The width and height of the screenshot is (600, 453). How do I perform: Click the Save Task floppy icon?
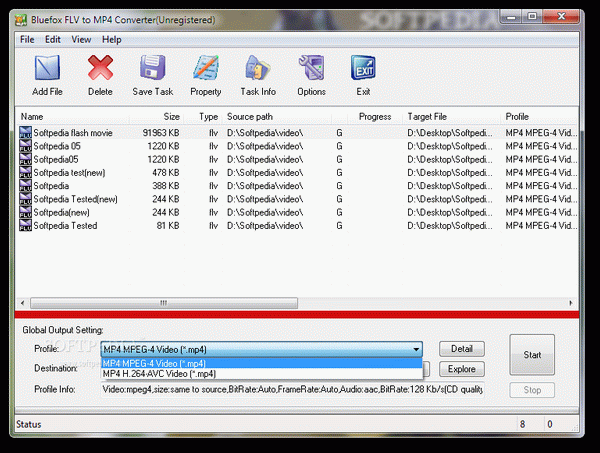[153, 68]
